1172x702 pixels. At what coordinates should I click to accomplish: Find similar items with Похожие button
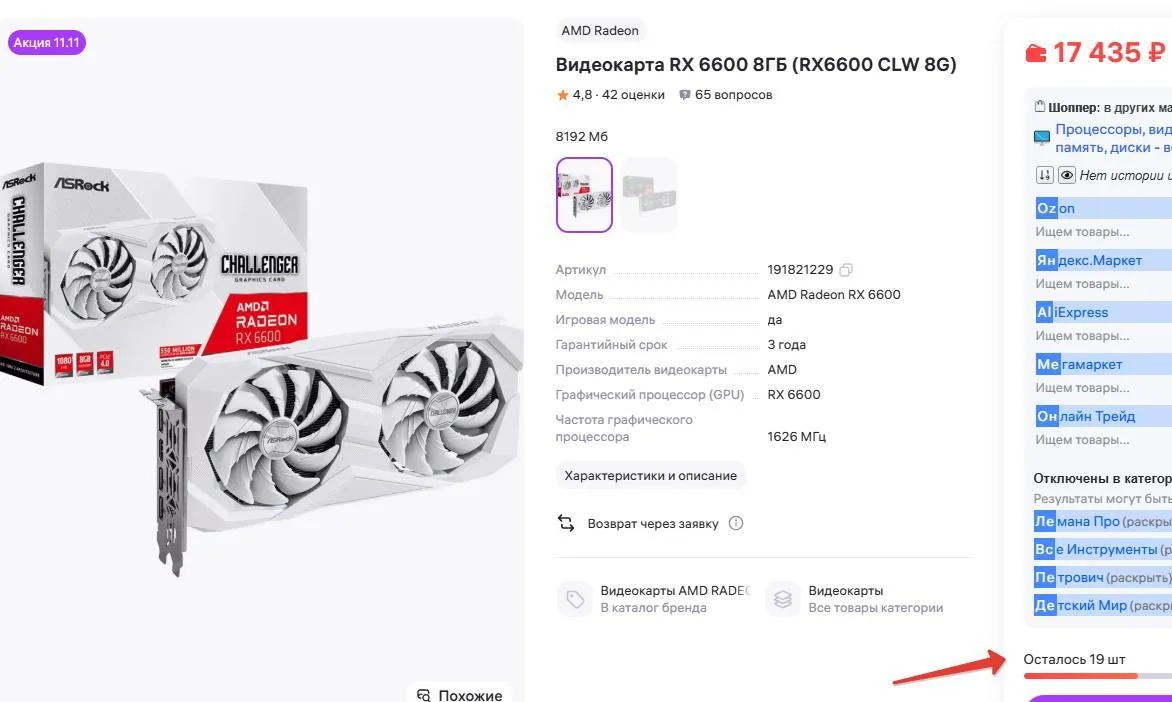[x=460, y=695]
